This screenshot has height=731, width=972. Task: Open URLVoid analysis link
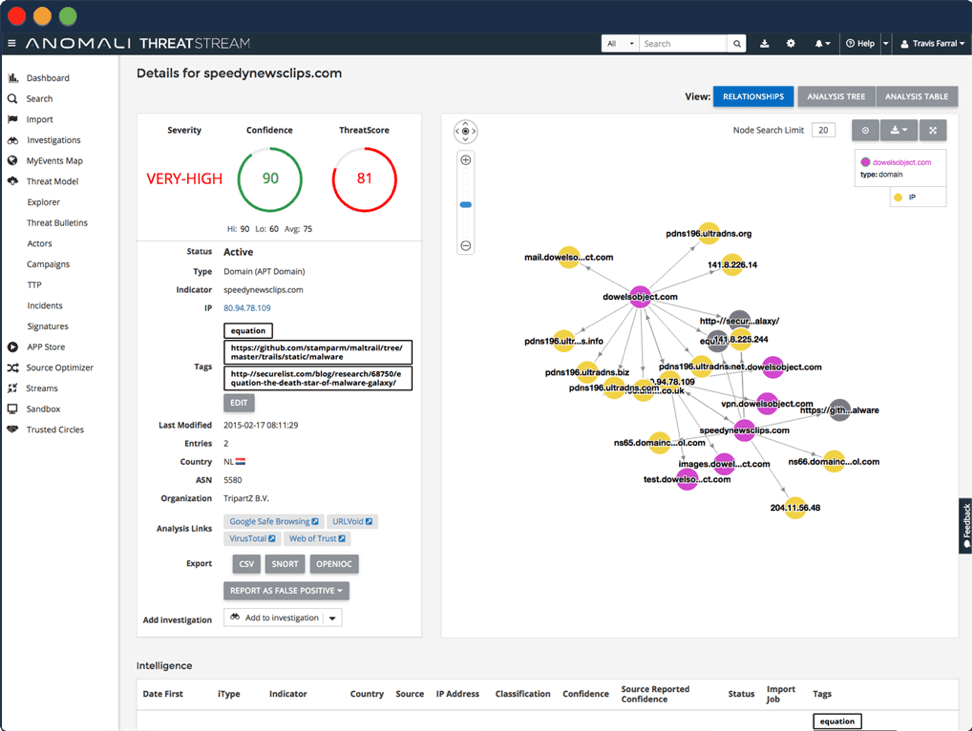pos(352,521)
